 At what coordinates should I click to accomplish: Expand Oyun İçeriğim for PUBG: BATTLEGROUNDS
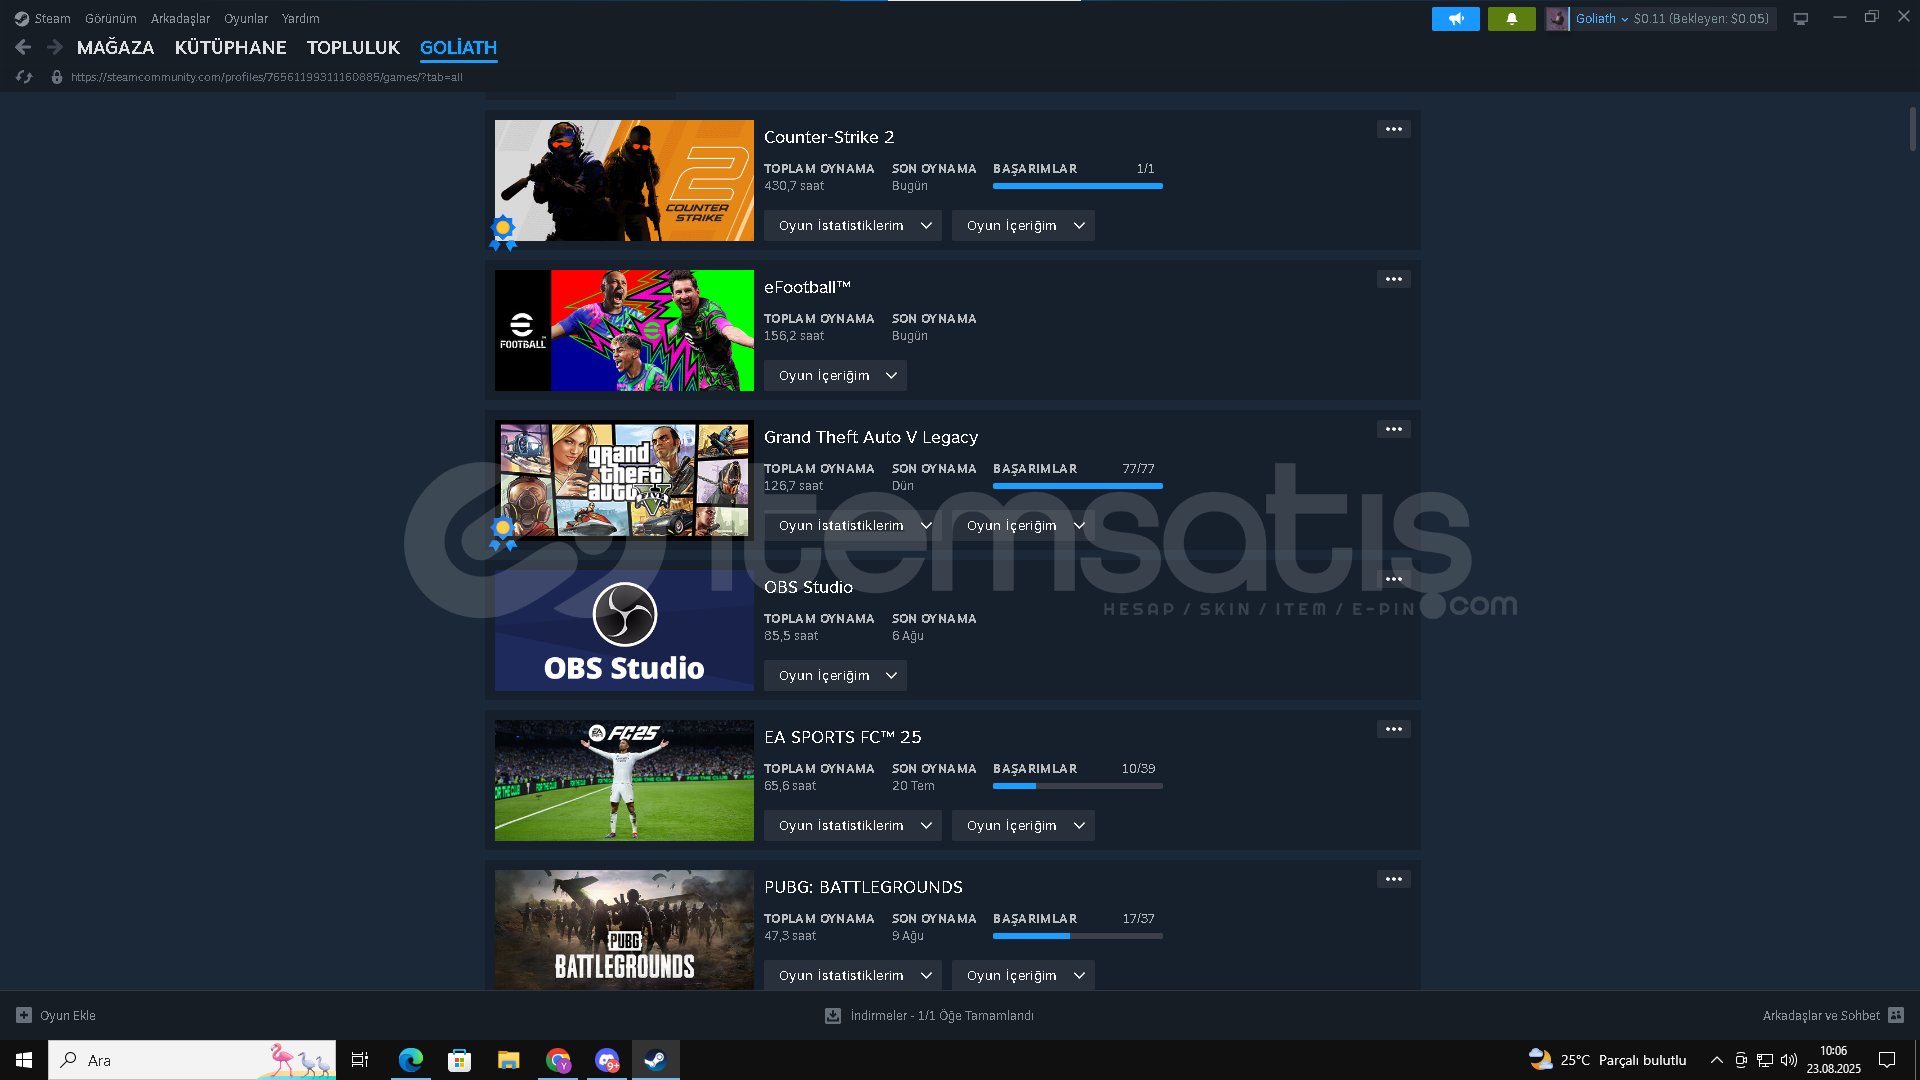pyautogui.click(x=1023, y=975)
